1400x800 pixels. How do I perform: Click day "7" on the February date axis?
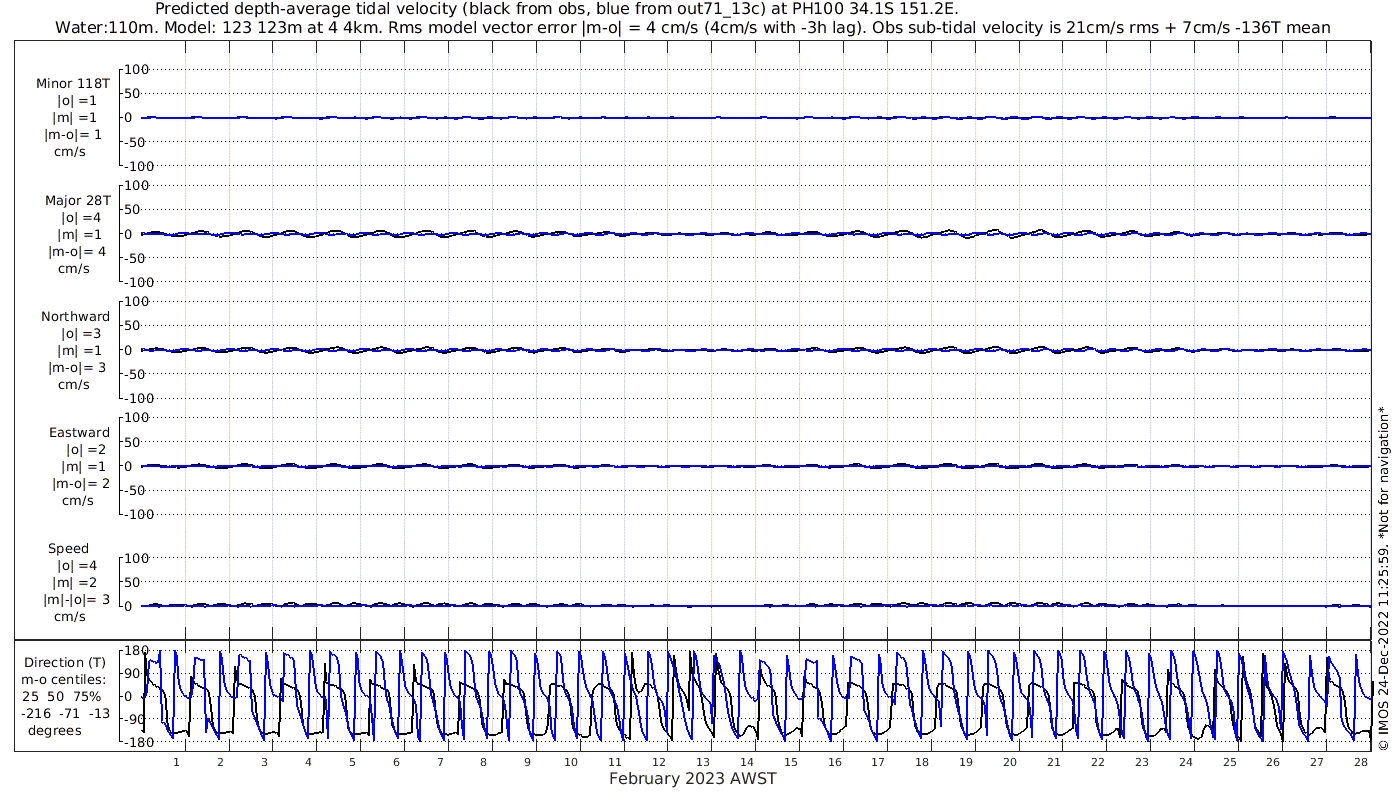[440, 762]
